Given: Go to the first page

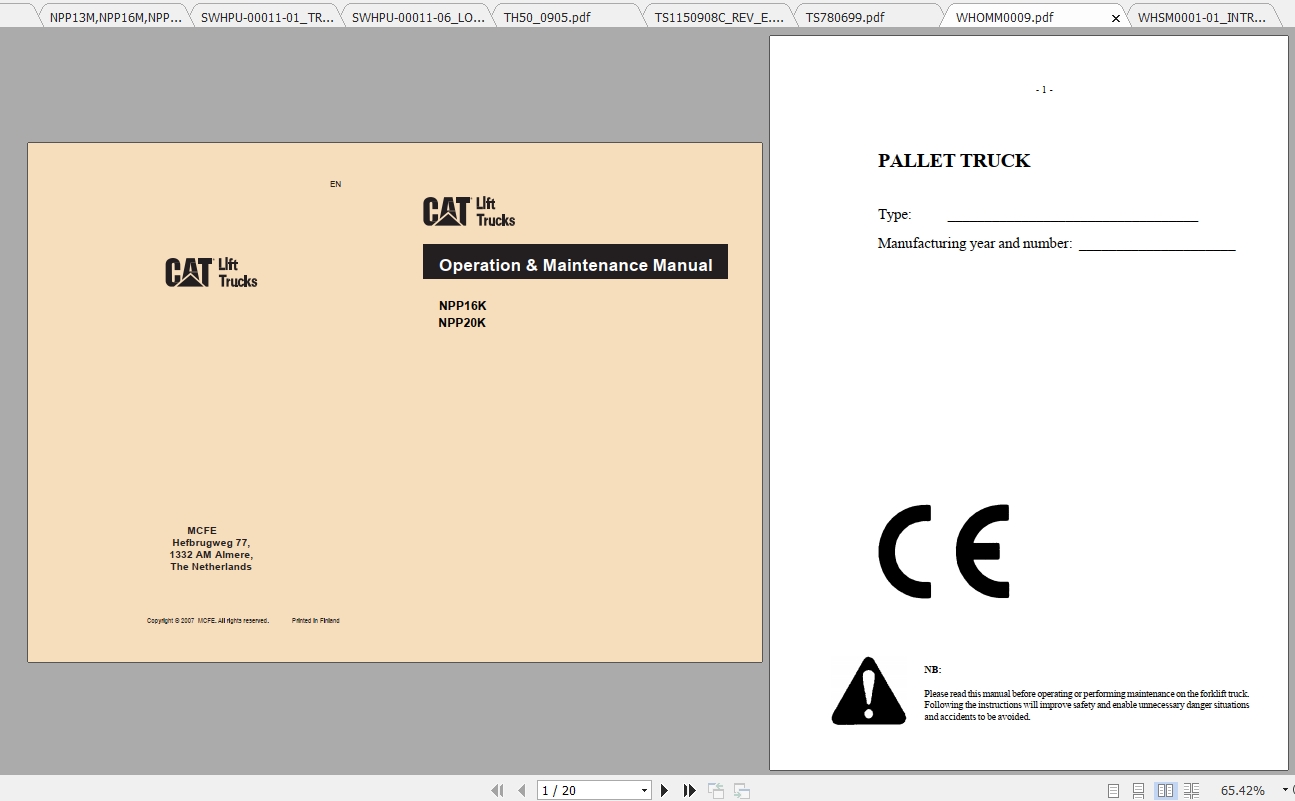Looking at the screenshot, I should coord(498,790).
